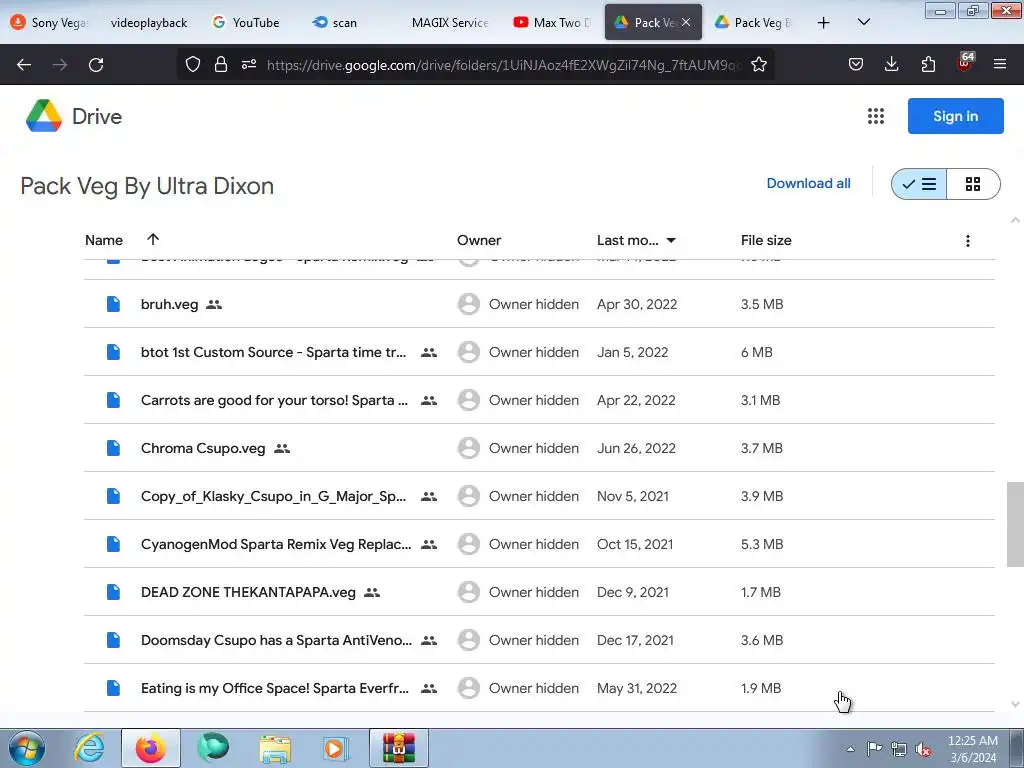
Task: Click the Sign in button
Action: 955,116
